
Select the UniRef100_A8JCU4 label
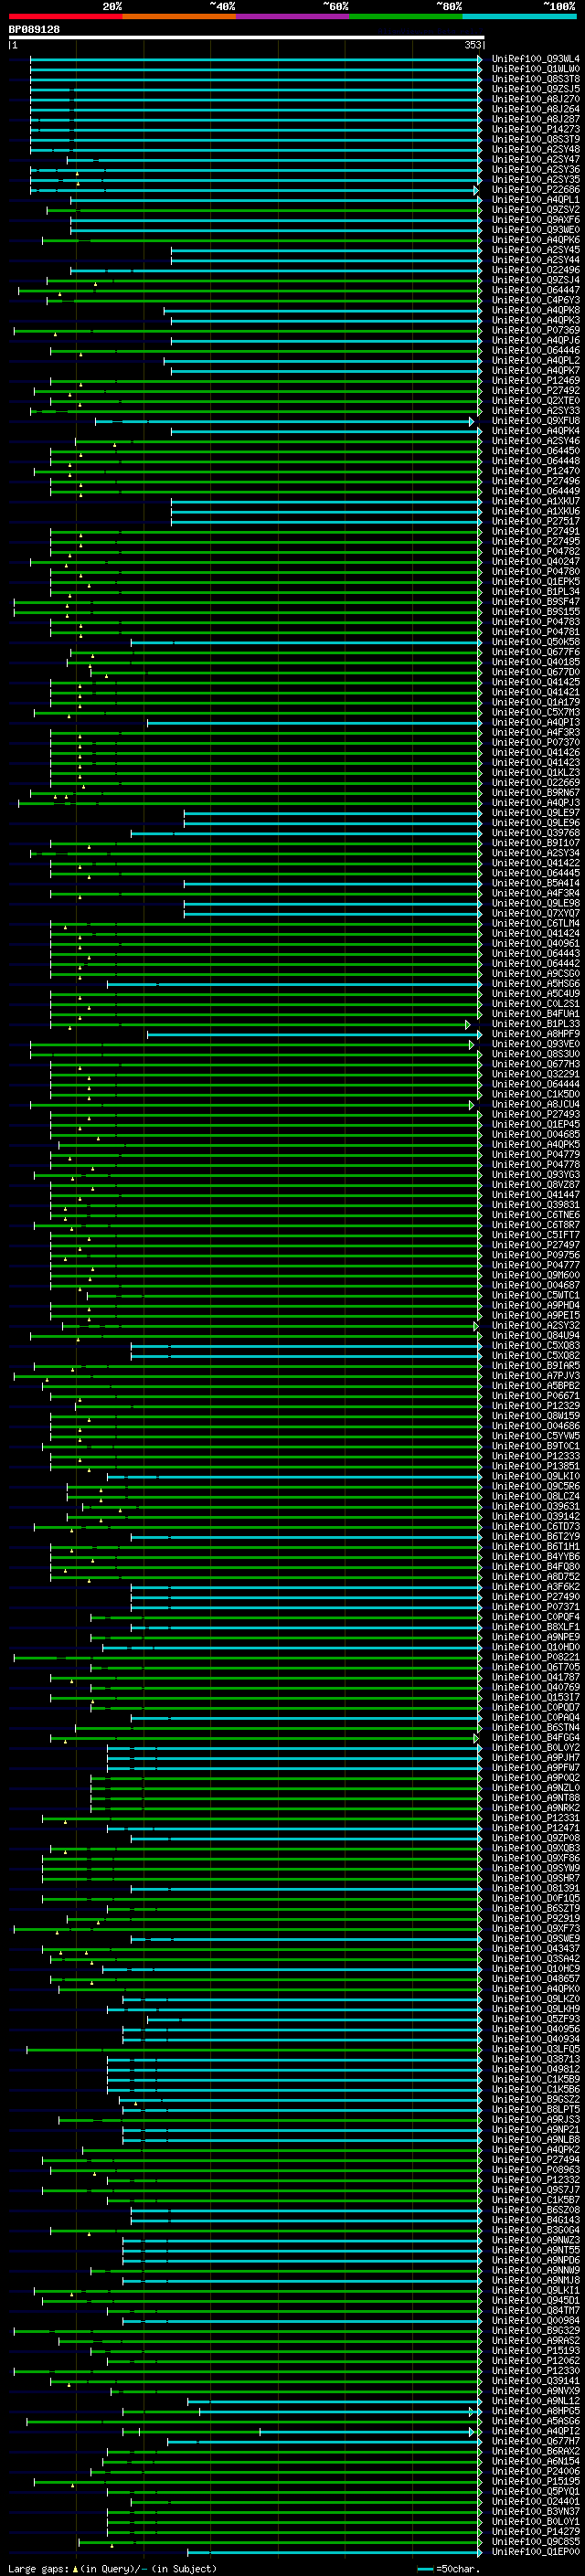tap(535, 1104)
